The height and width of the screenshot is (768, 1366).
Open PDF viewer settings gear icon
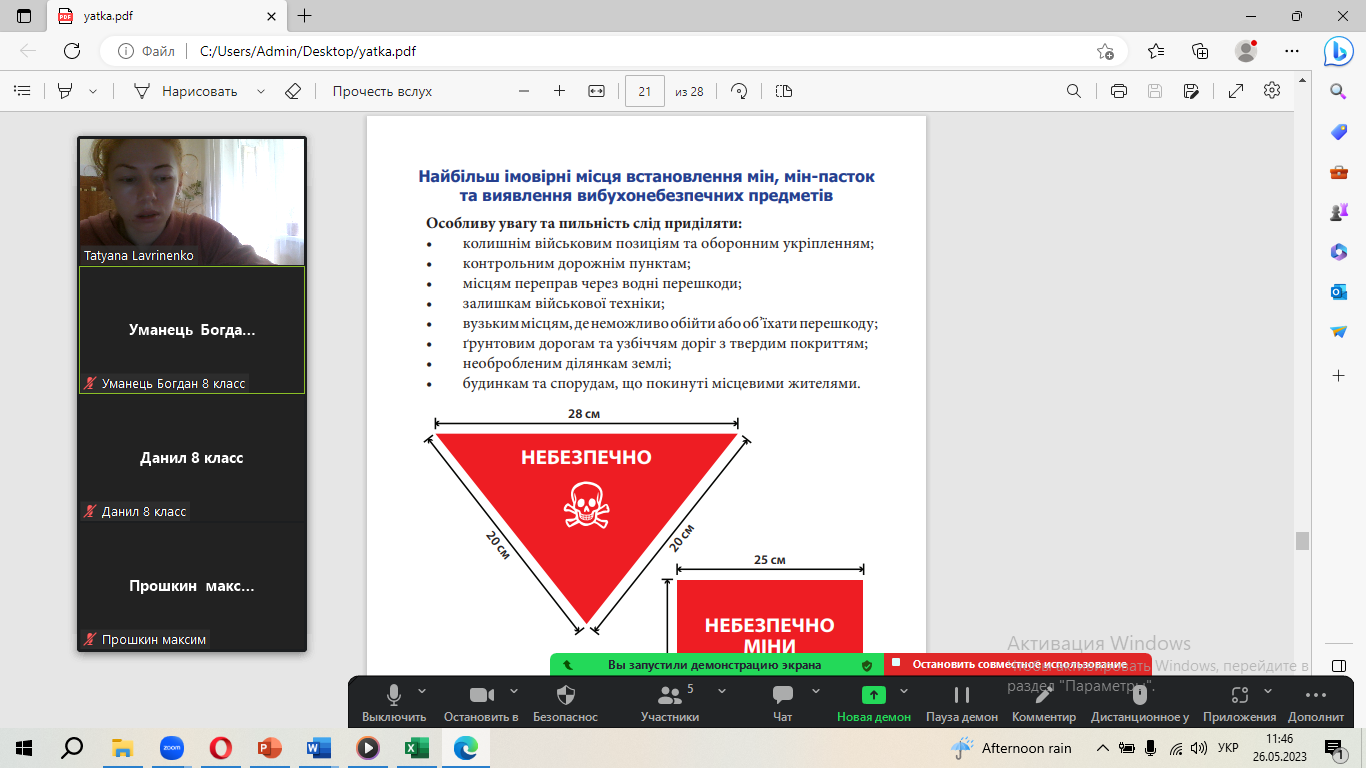pyautogui.click(x=1272, y=91)
